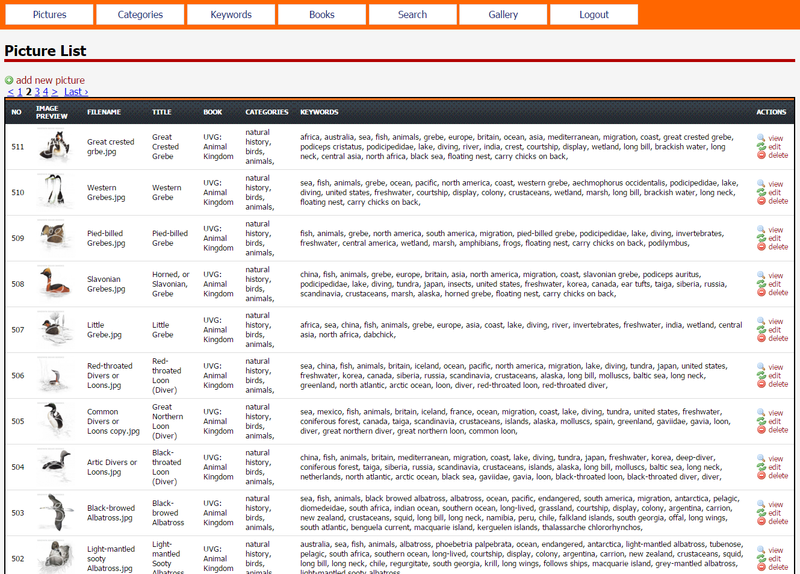Open the Books menu tab
The height and width of the screenshot is (574, 800).
322,15
